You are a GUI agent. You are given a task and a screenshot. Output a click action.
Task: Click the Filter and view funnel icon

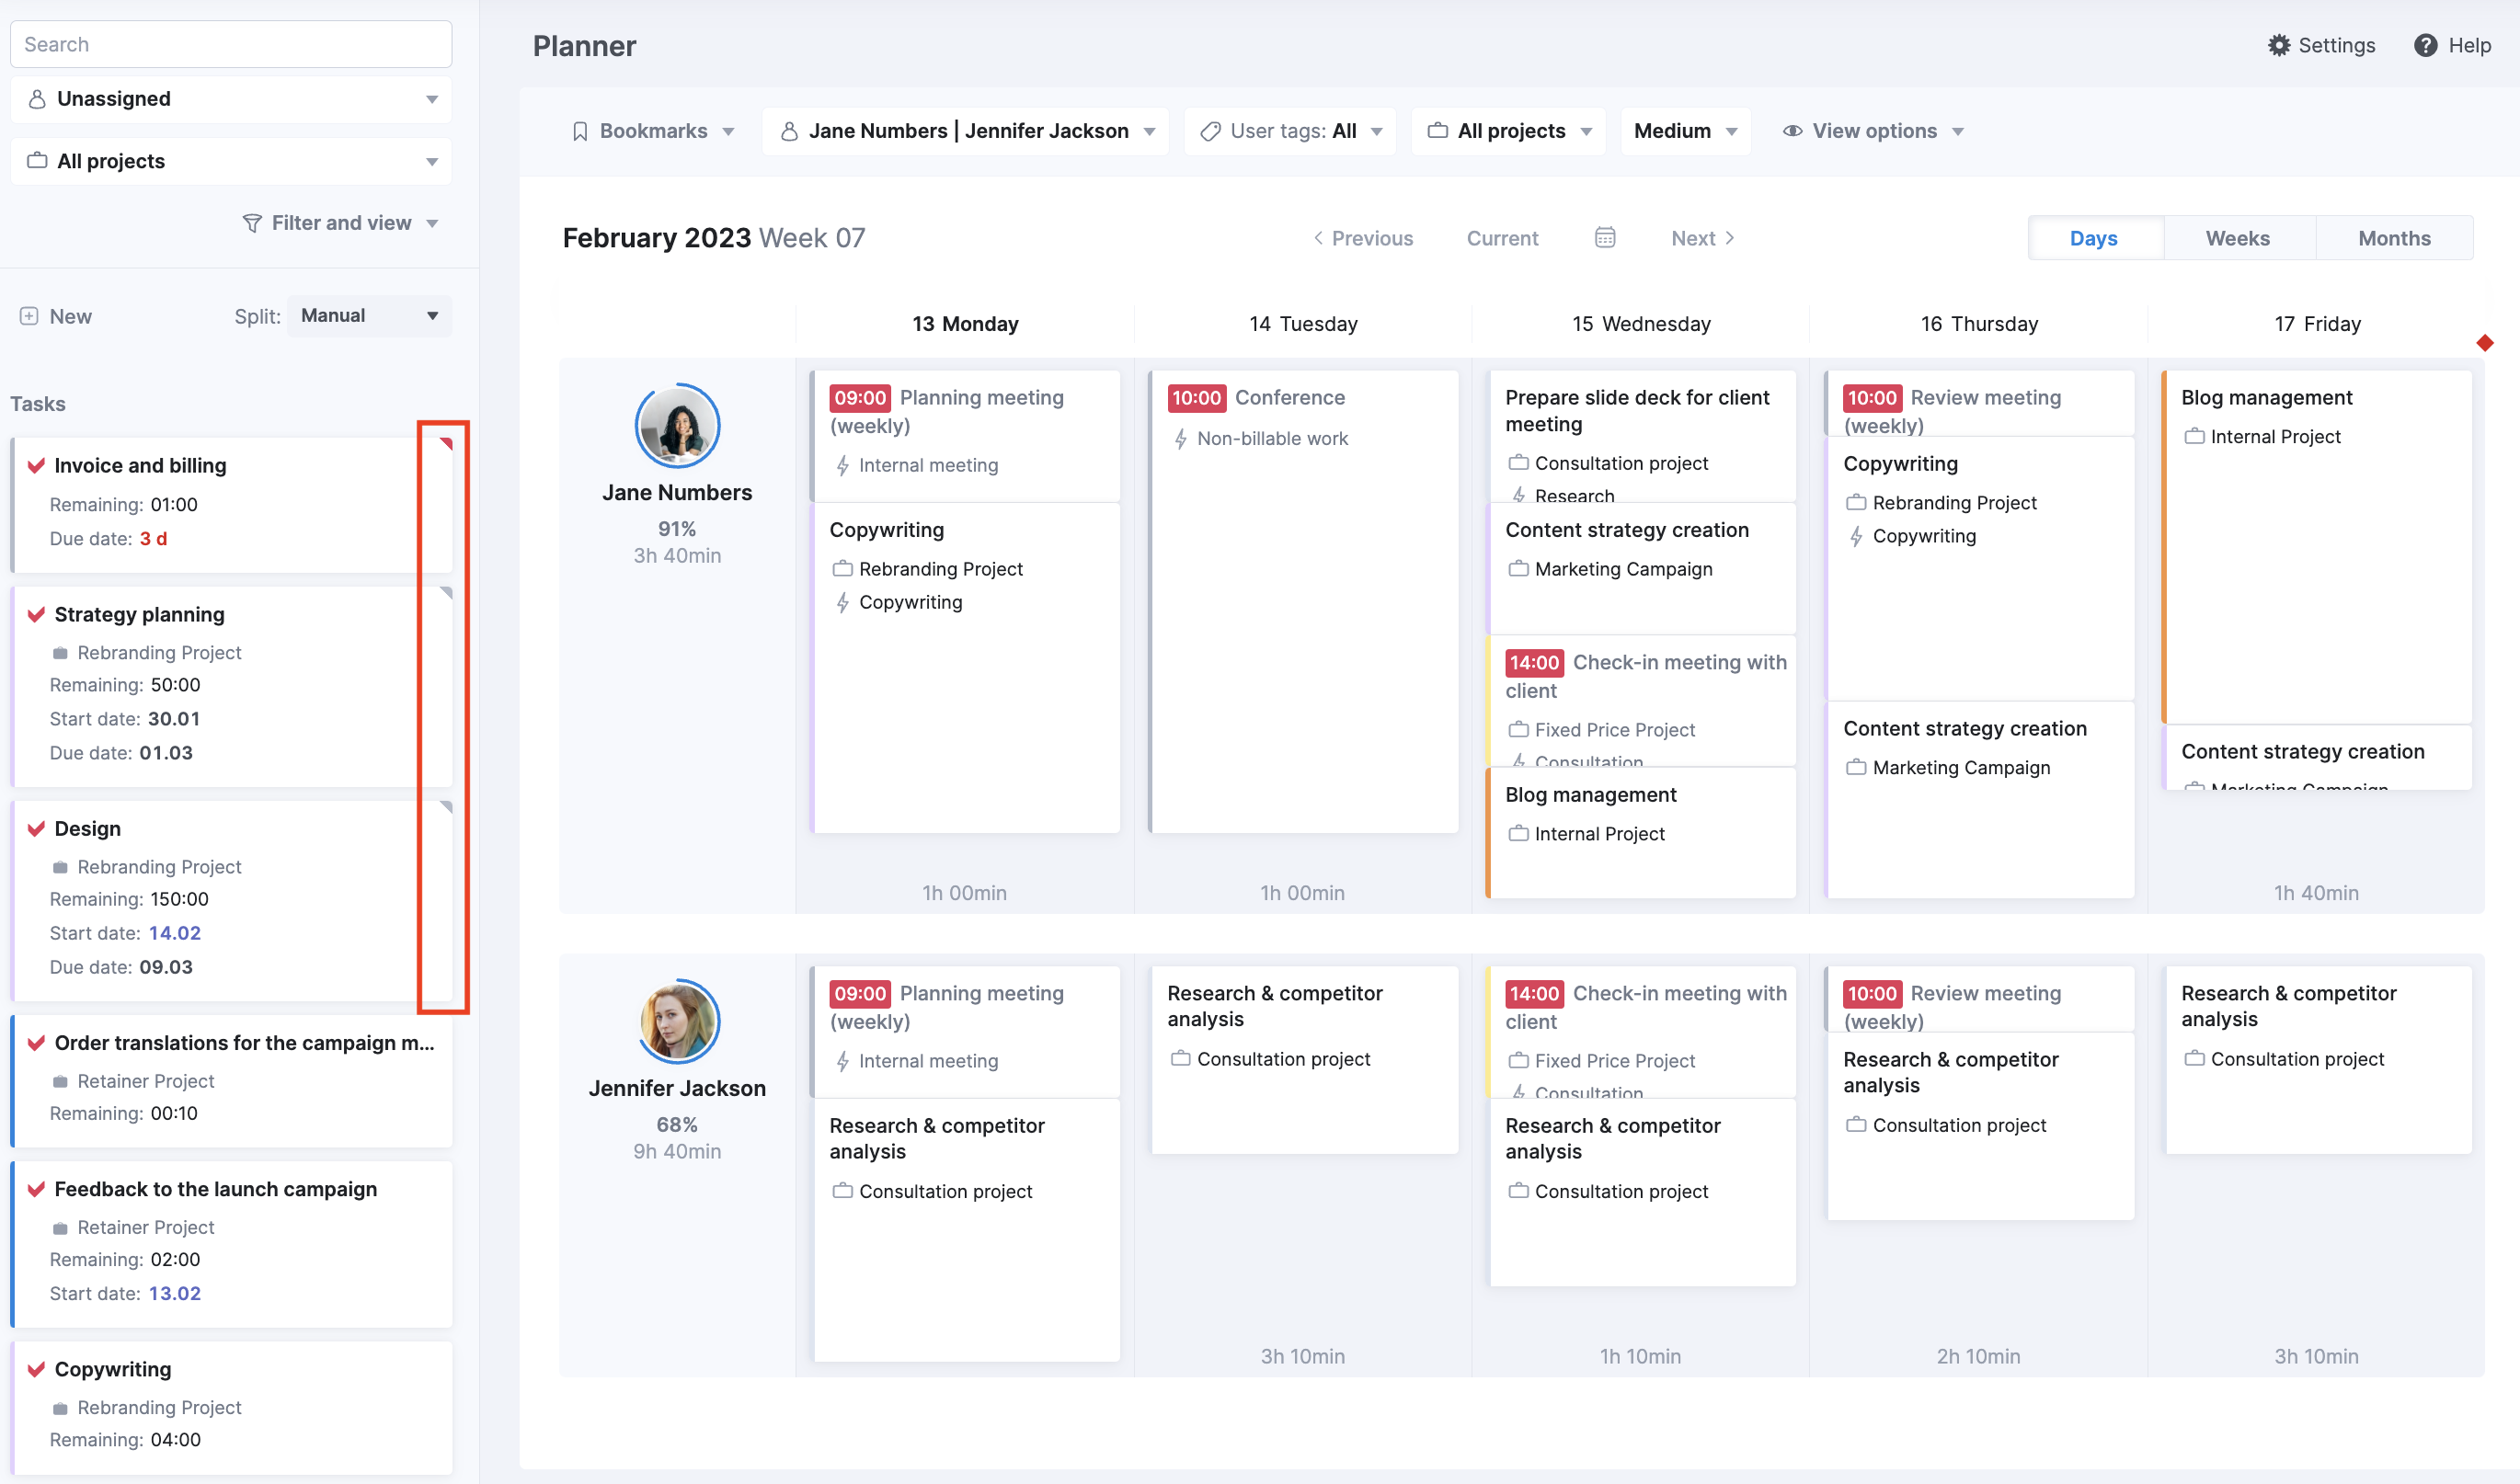252,223
